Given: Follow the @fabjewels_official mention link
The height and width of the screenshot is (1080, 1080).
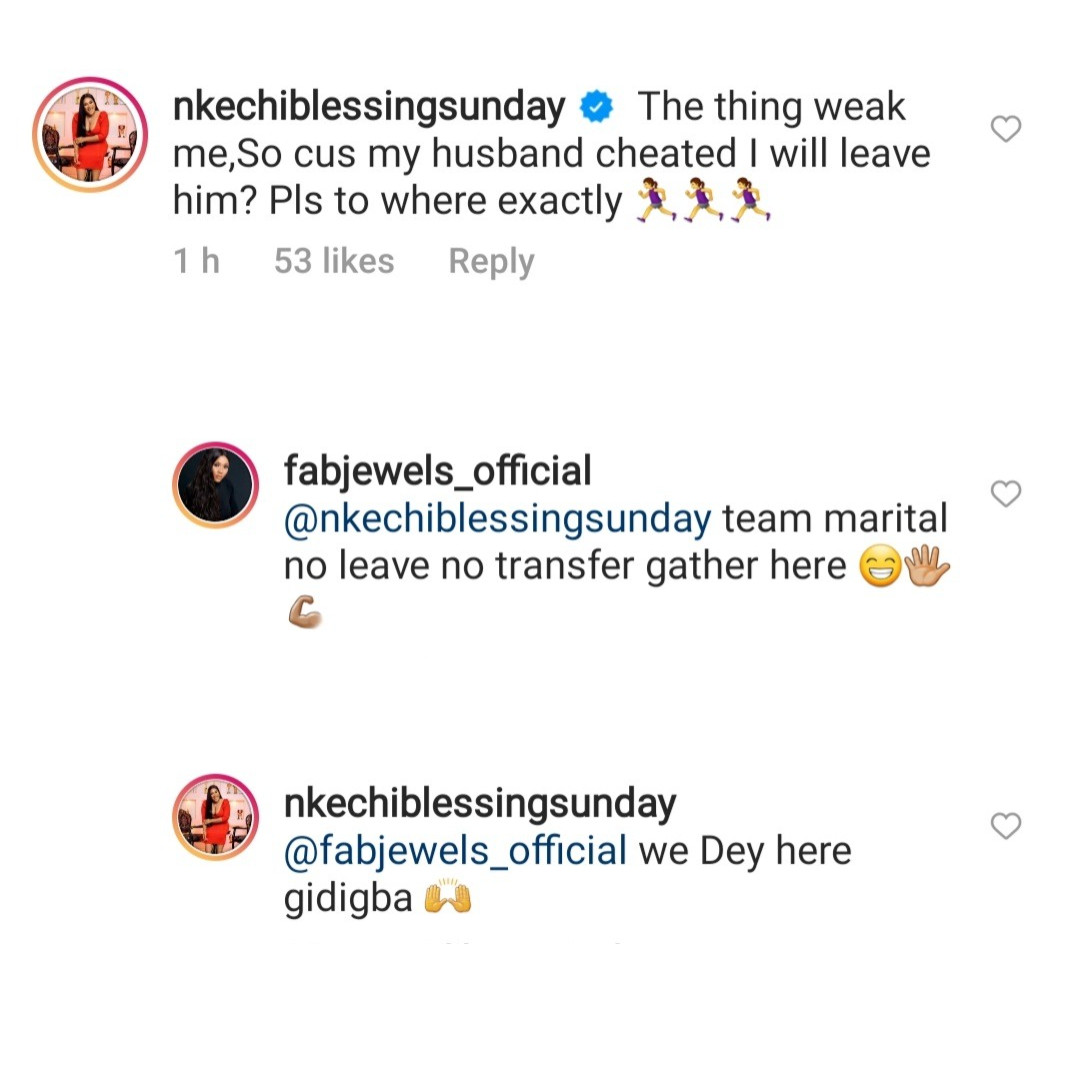Looking at the screenshot, I should point(455,851).
